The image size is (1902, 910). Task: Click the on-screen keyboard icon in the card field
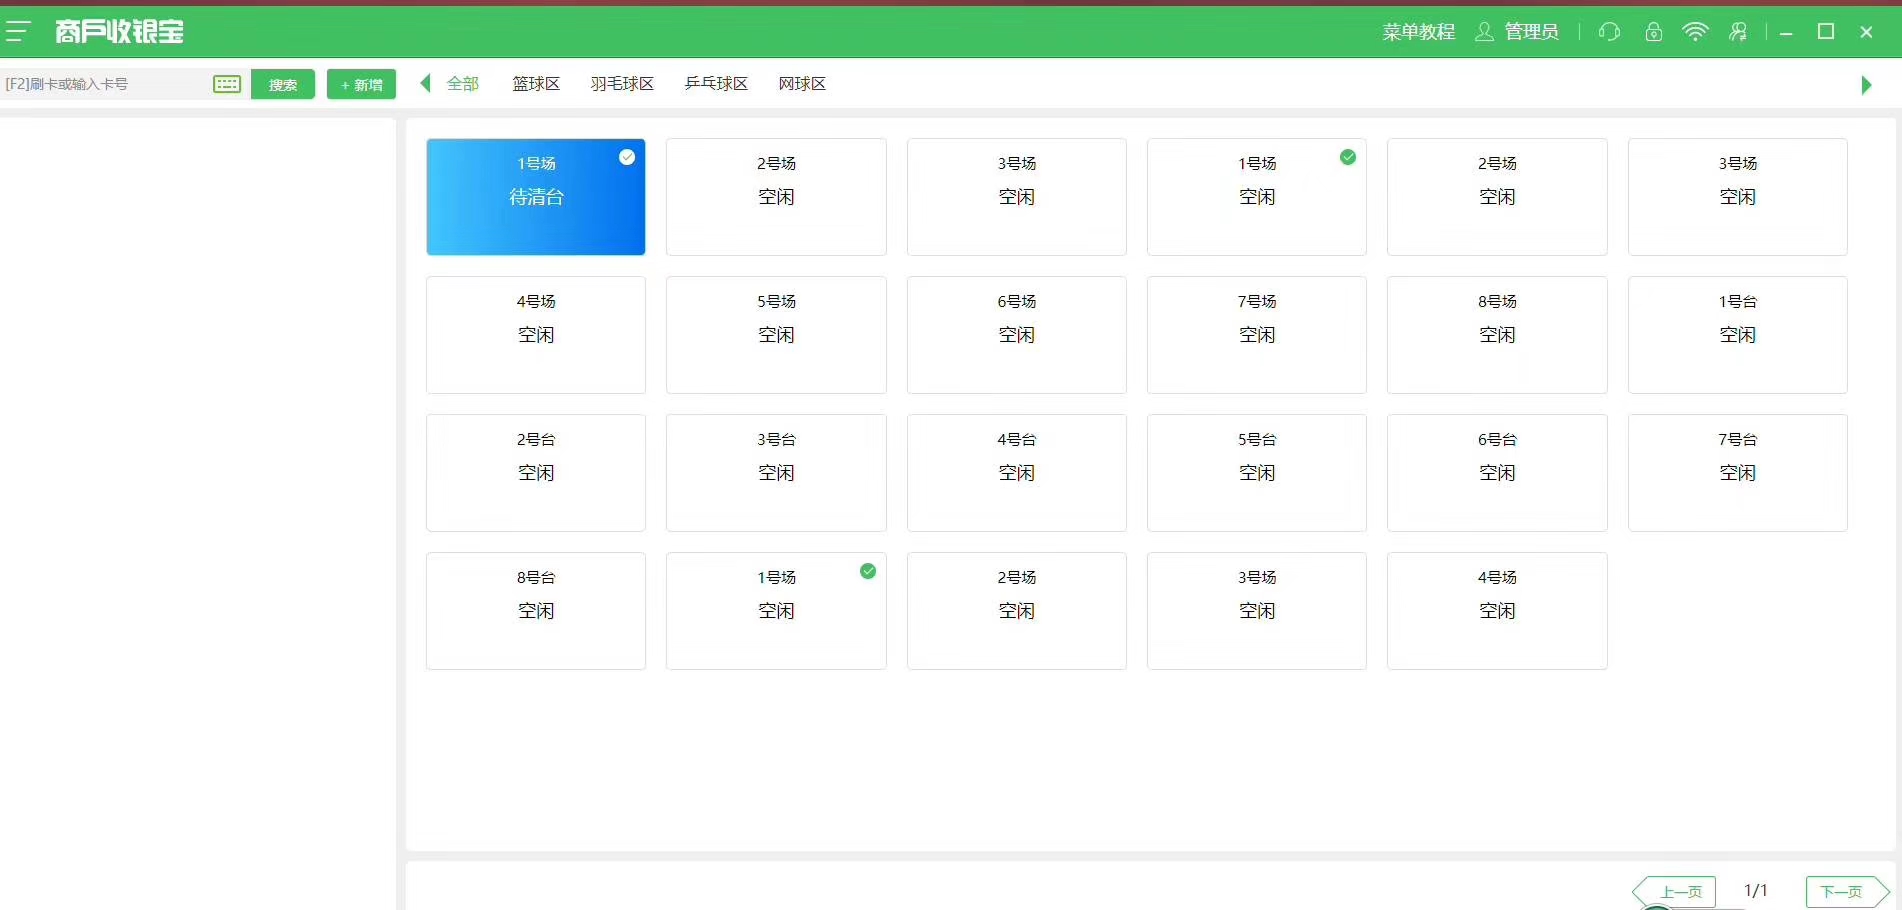coord(227,84)
